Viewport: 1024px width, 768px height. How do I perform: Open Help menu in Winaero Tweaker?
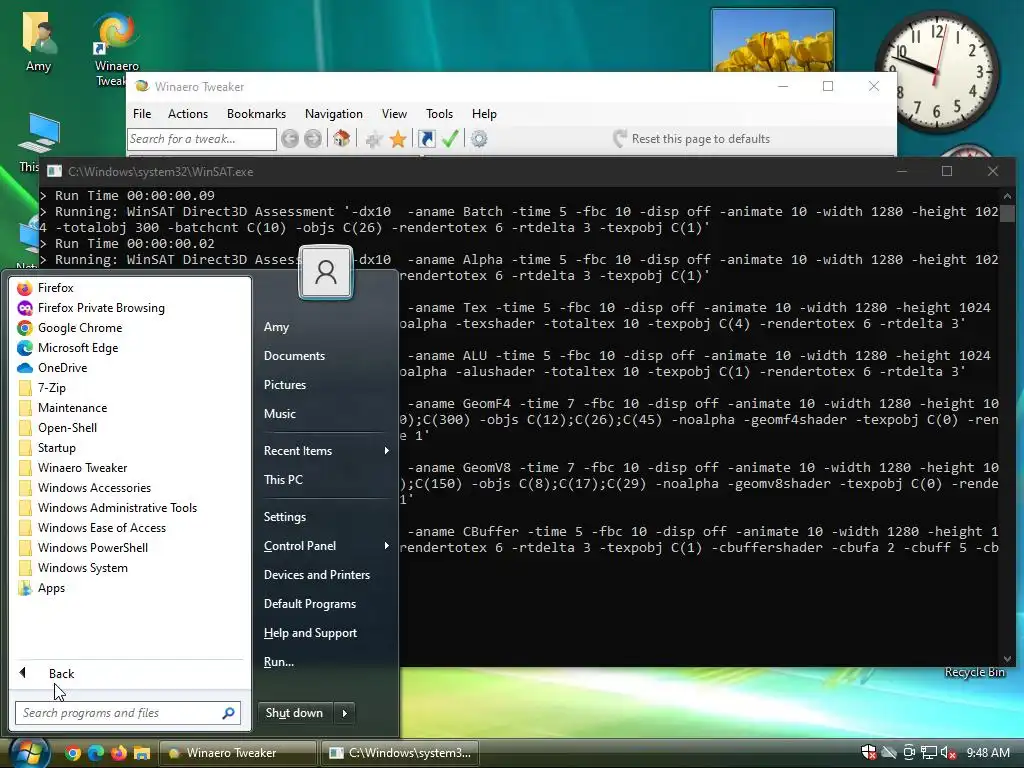point(484,114)
